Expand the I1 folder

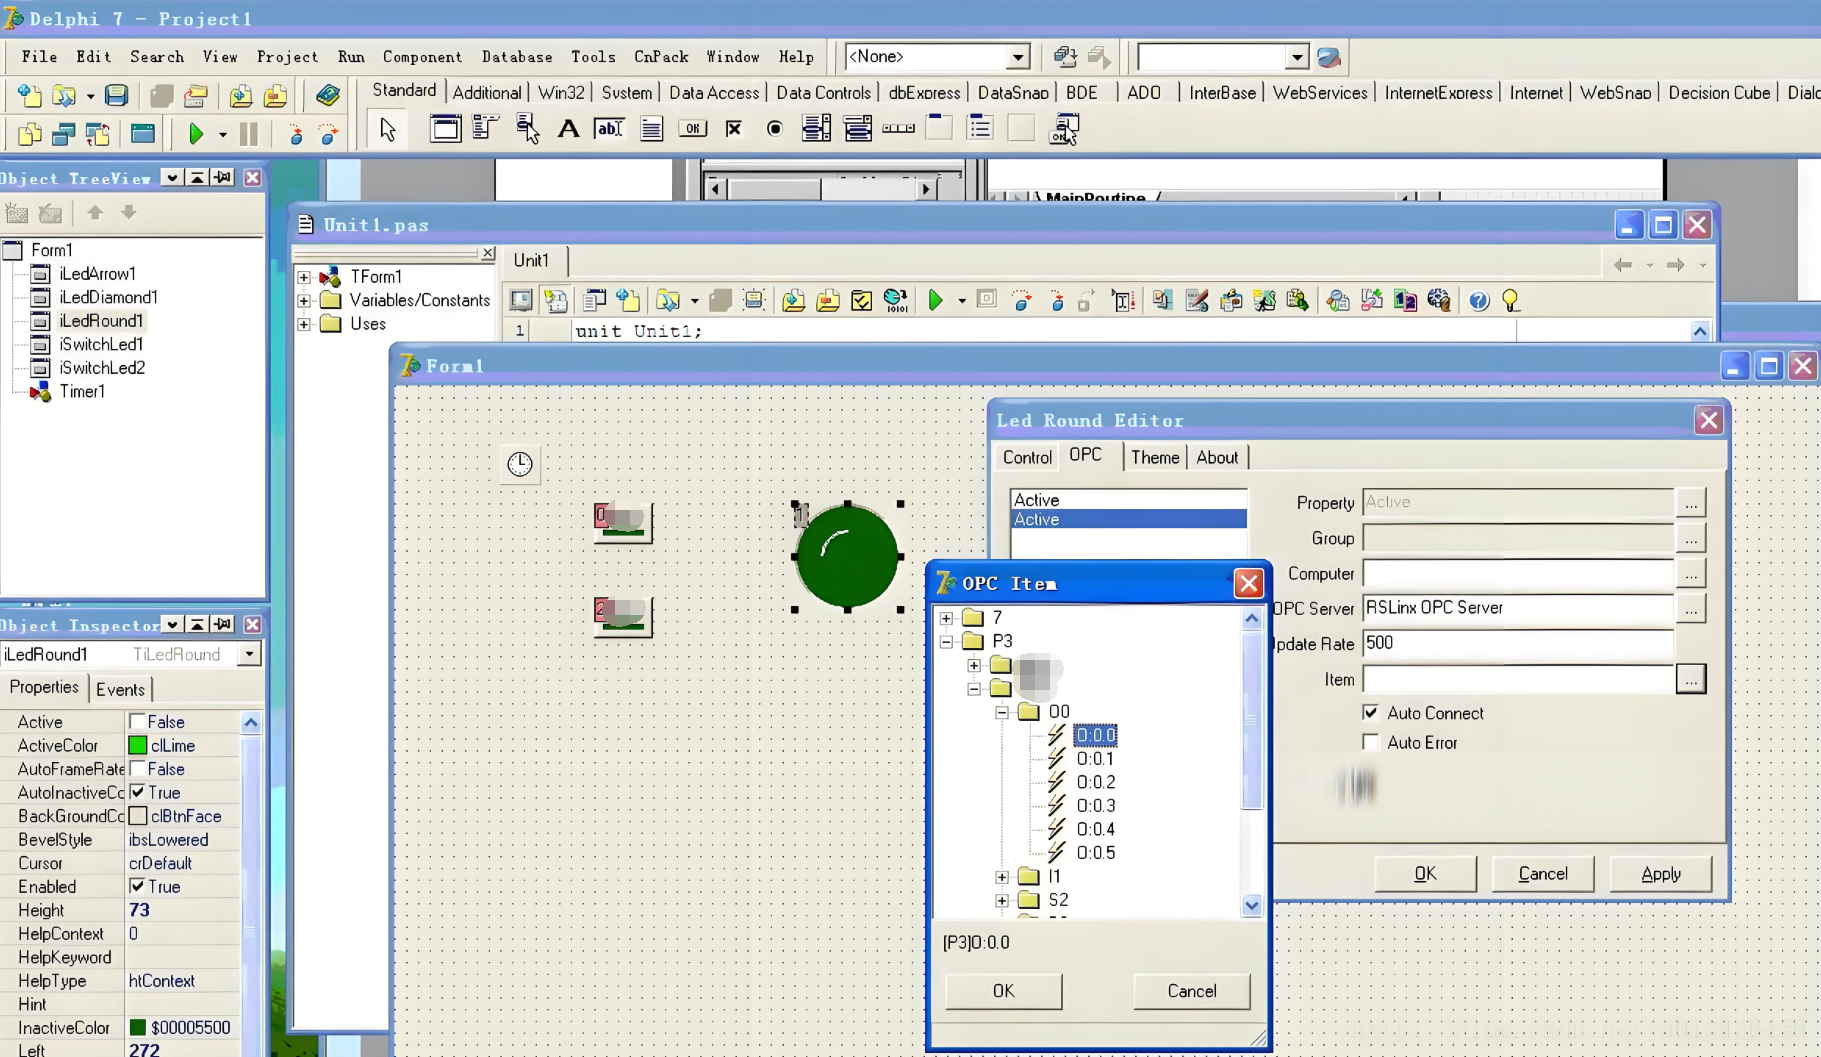coord(1002,876)
